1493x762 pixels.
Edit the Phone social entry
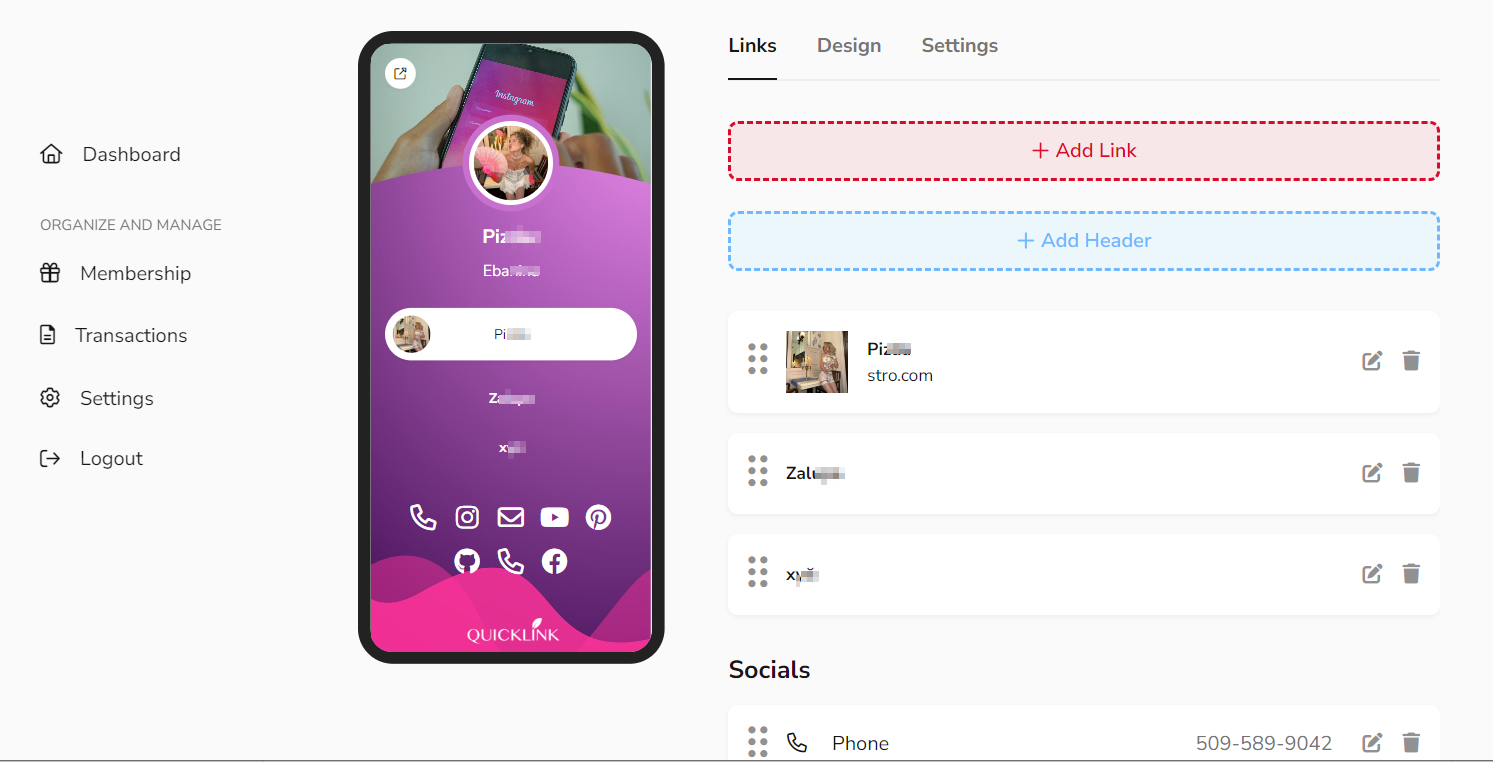pyautogui.click(x=1372, y=743)
